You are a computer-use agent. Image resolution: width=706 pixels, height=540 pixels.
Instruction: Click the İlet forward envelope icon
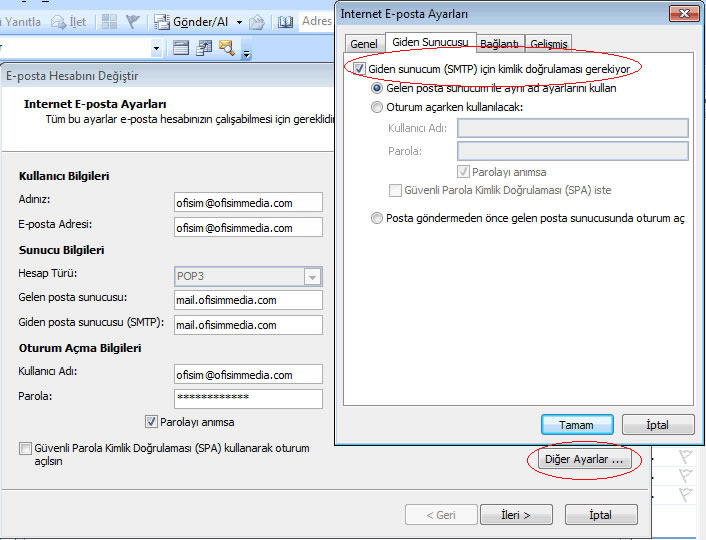(59, 22)
